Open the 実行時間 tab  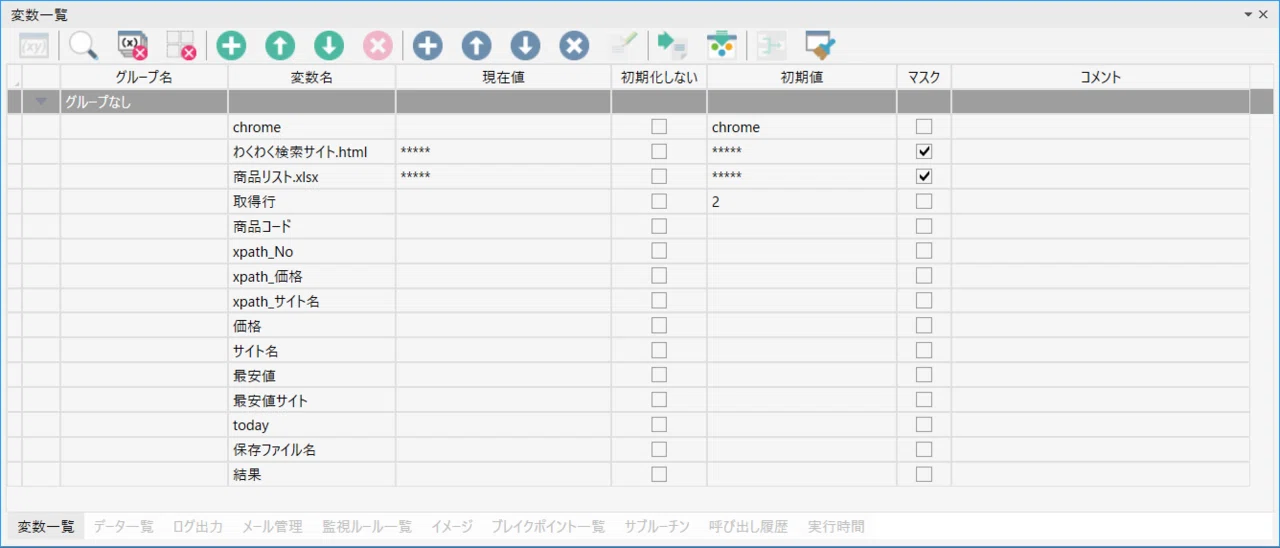pyautogui.click(x=836, y=526)
